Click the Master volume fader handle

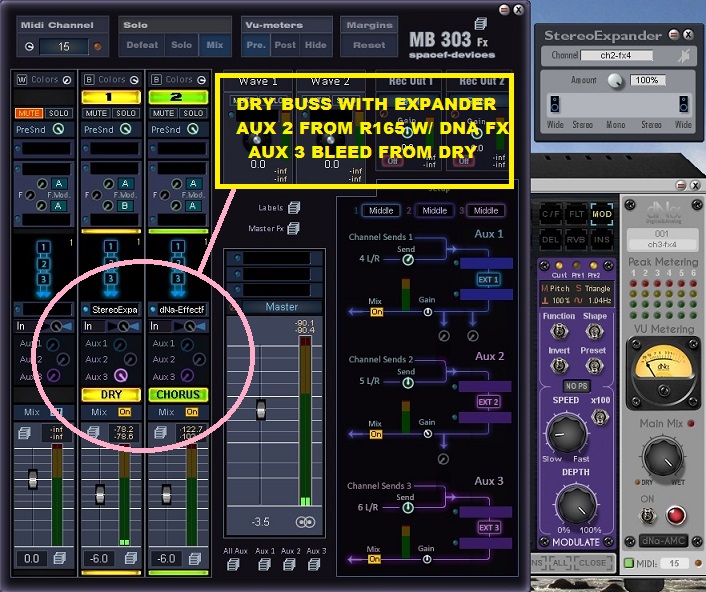click(261, 409)
